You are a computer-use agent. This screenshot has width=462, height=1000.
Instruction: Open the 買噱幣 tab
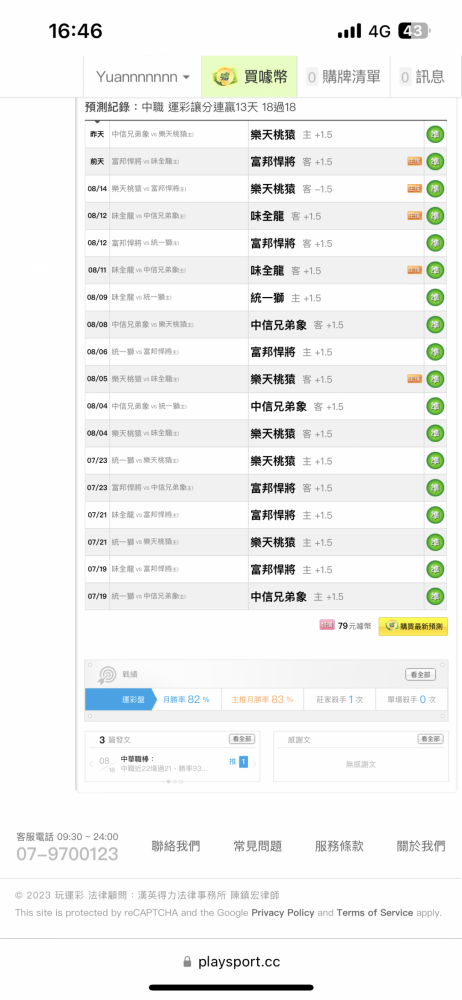coord(250,77)
